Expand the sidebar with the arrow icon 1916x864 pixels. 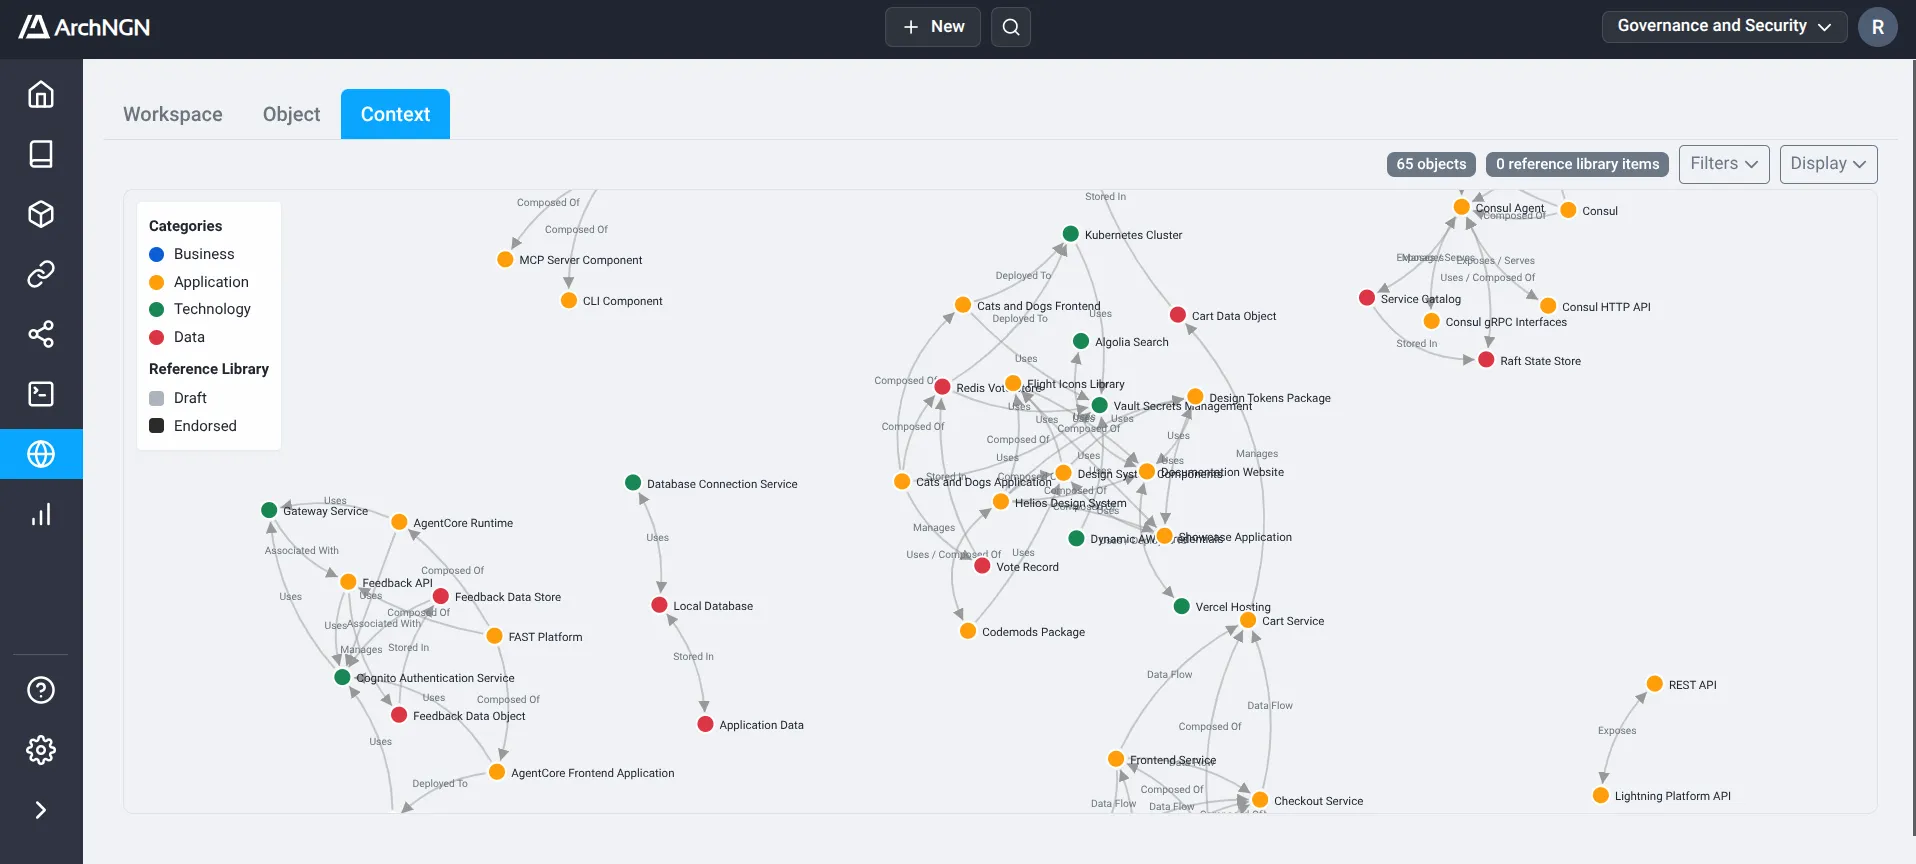[x=41, y=810]
